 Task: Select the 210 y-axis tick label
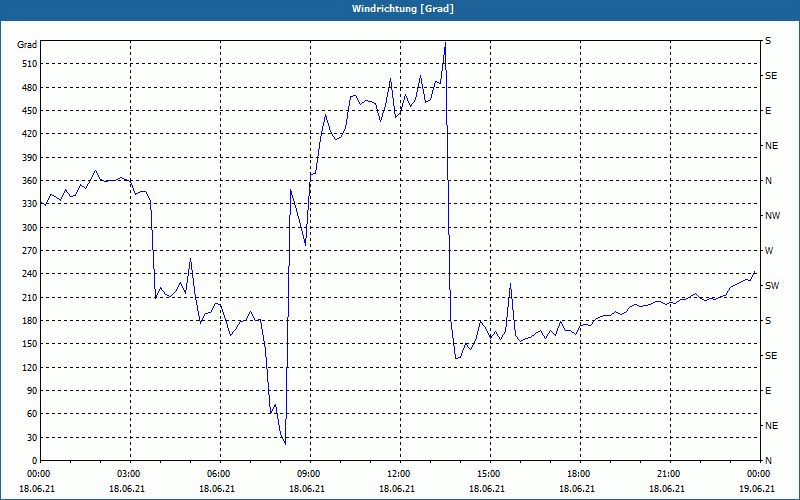click(30, 297)
